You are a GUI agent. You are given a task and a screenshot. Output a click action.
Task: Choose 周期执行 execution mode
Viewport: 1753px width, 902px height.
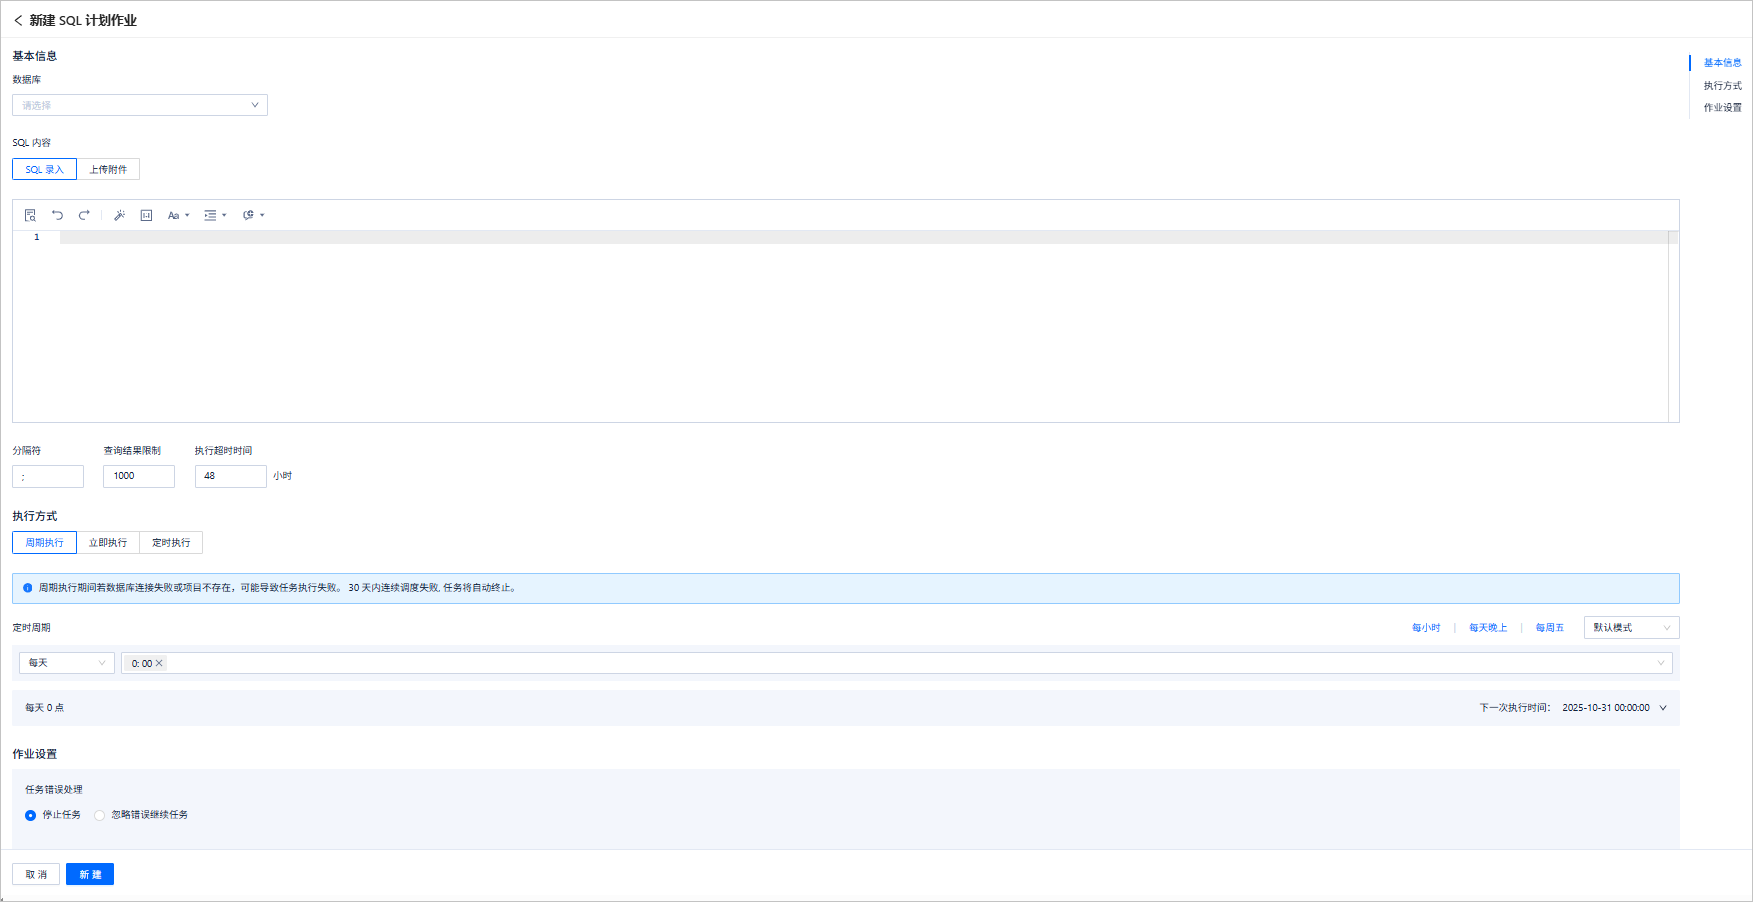(x=44, y=543)
